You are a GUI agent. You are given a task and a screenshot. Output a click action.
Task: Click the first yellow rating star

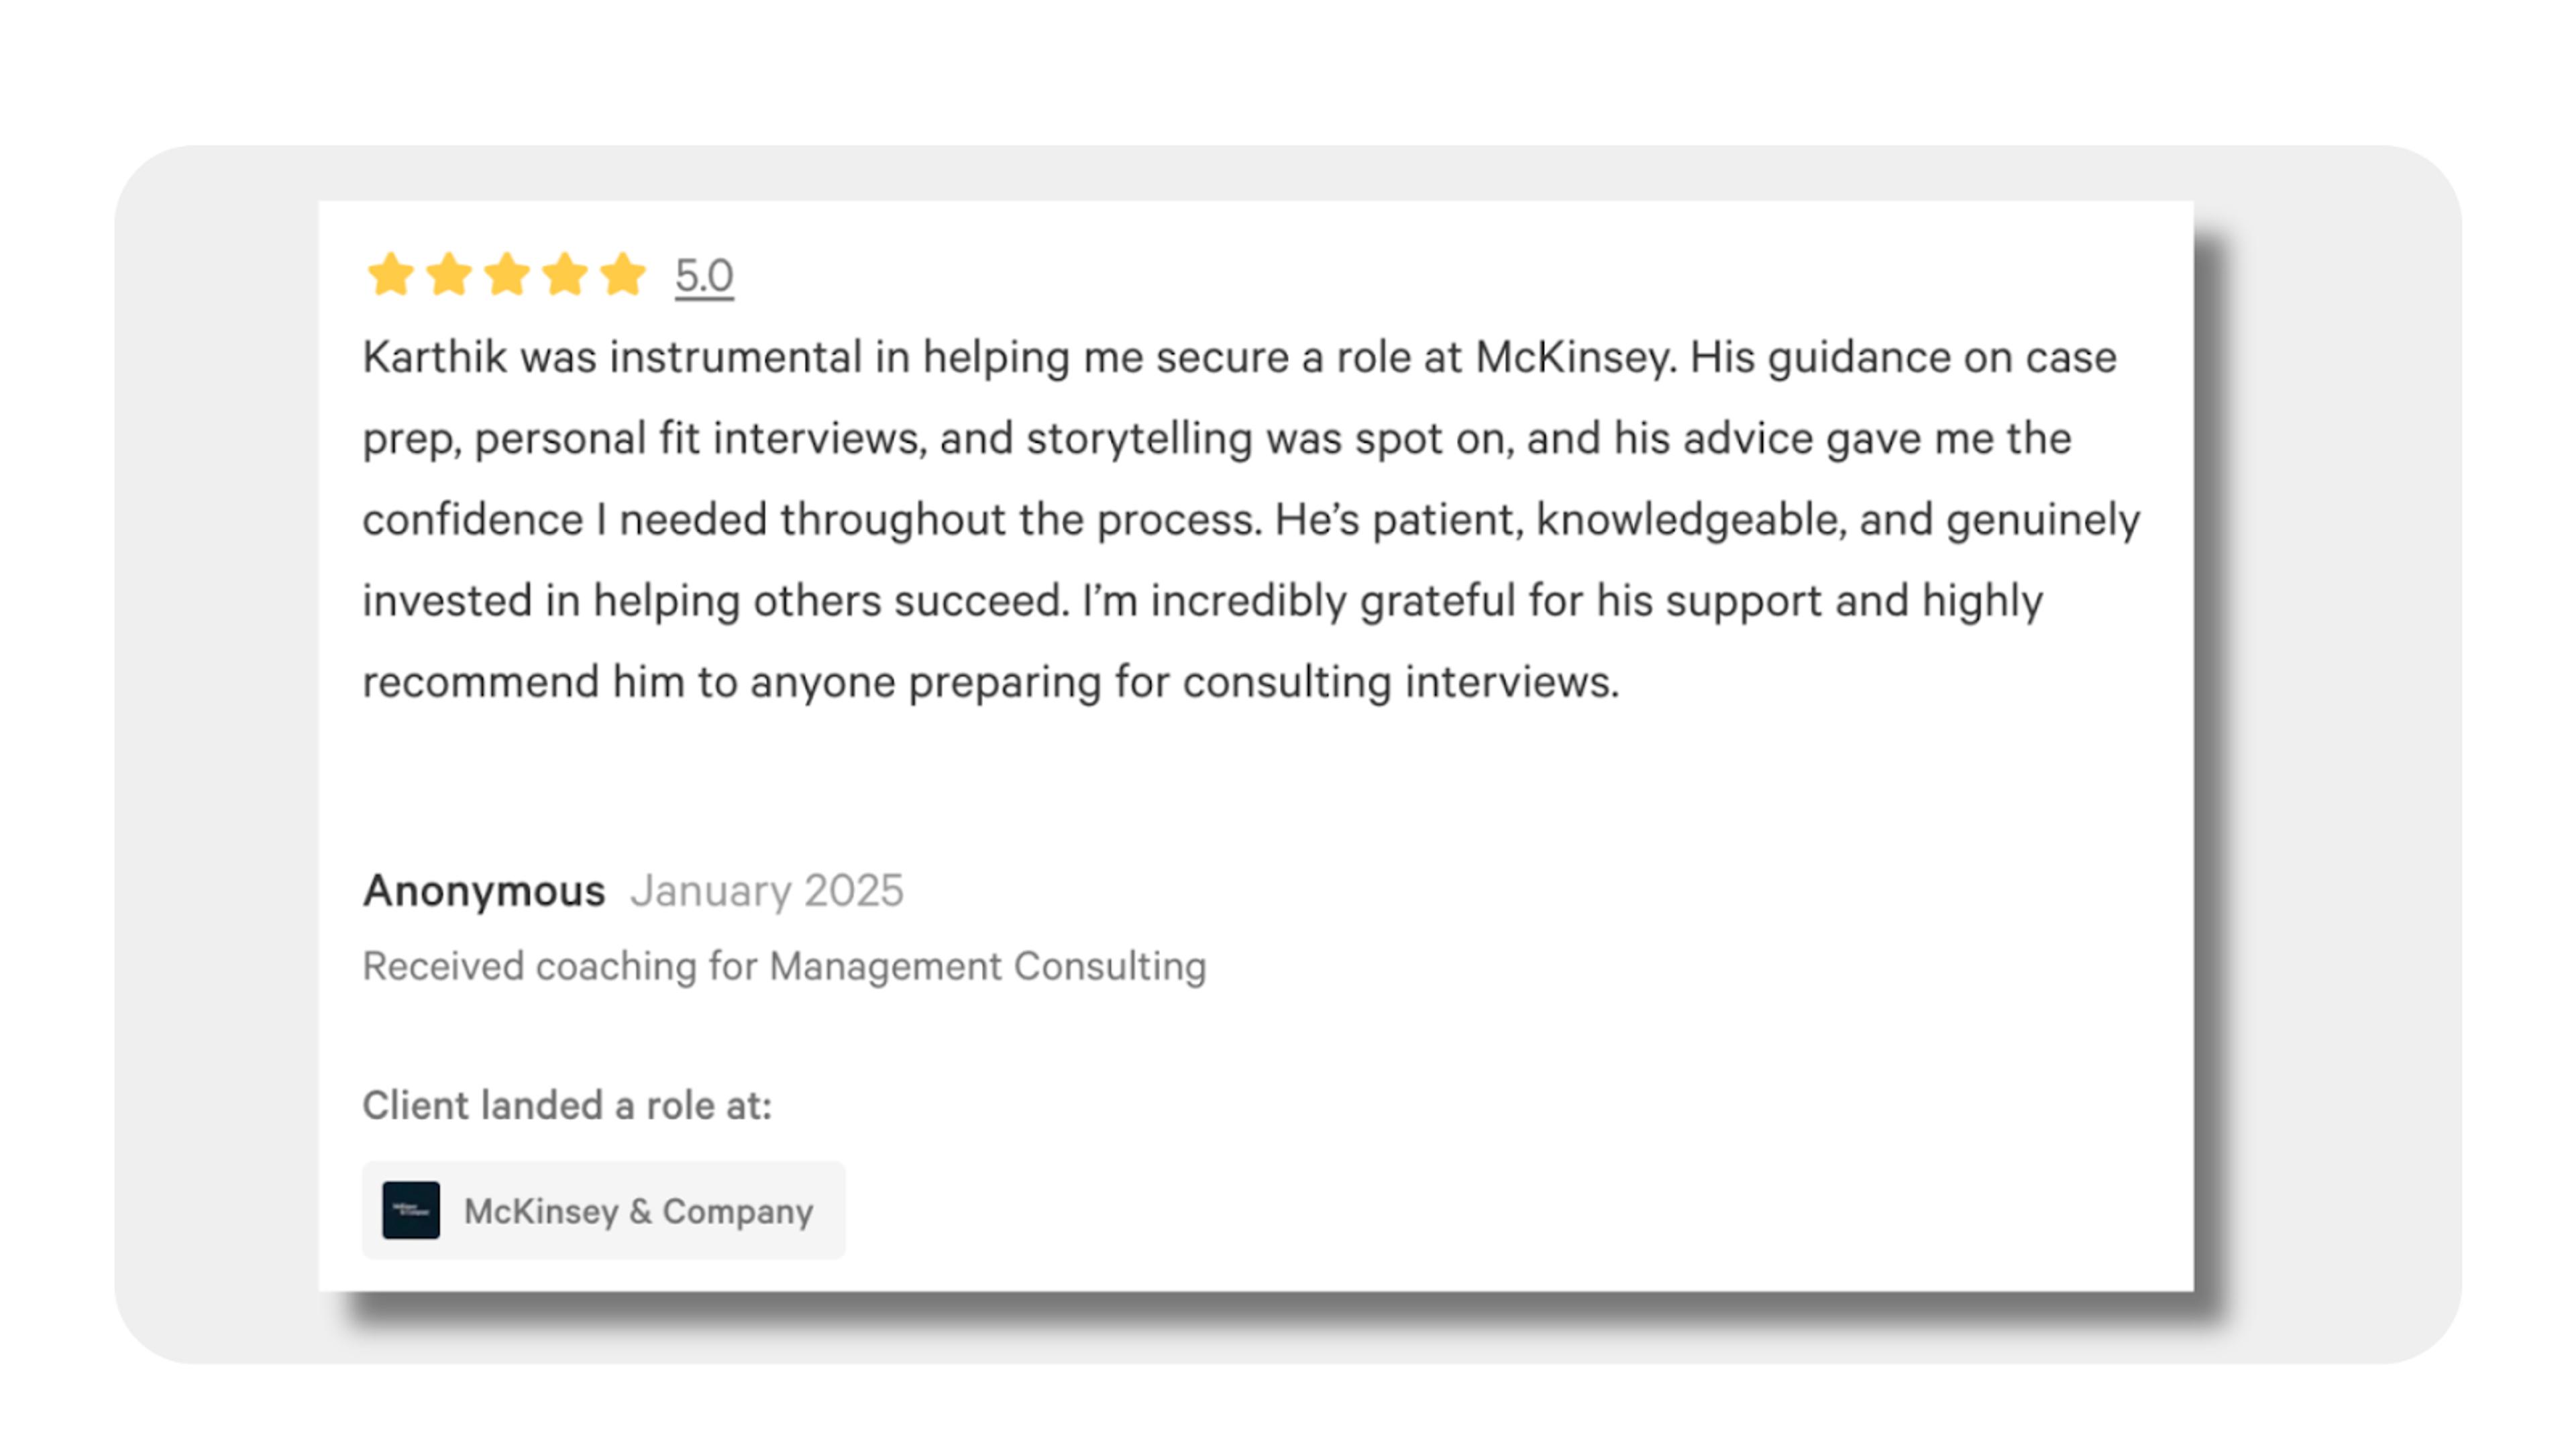pyautogui.click(x=390, y=274)
